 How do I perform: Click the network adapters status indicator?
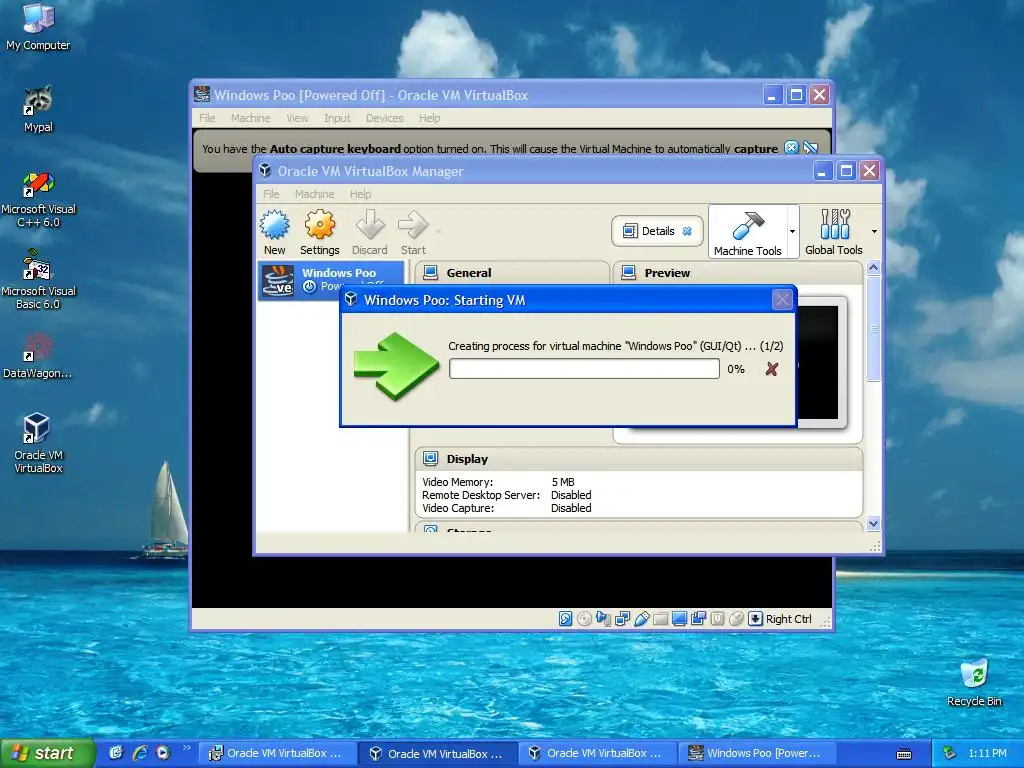tap(622, 618)
